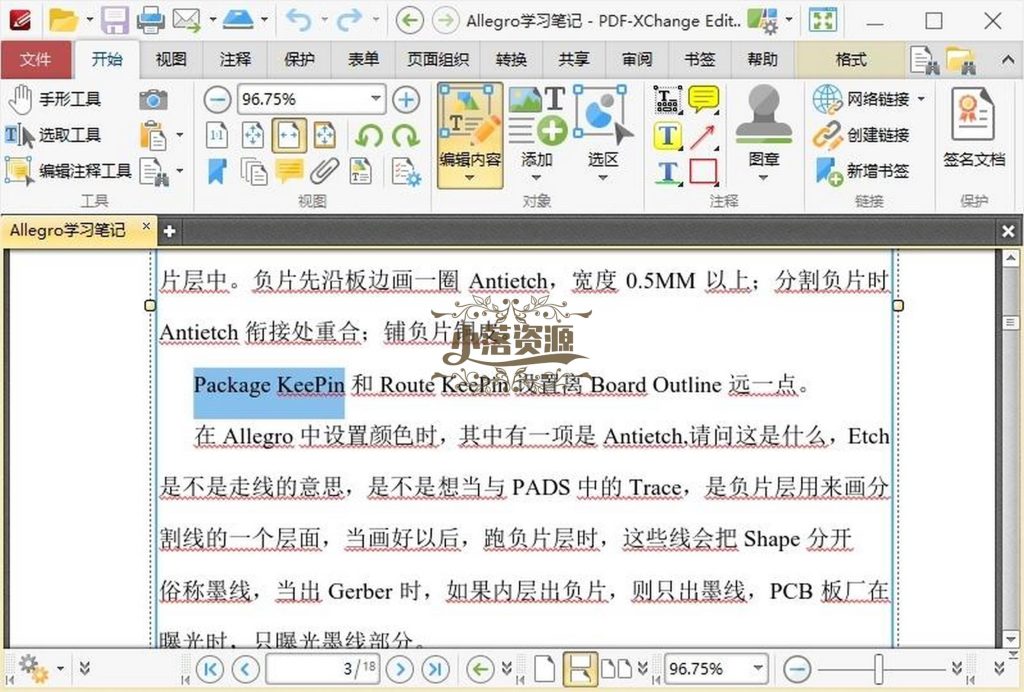The height and width of the screenshot is (692, 1024).
Task: Switch to the 注释 (Comment) tab
Action: pyautogui.click(x=236, y=59)
